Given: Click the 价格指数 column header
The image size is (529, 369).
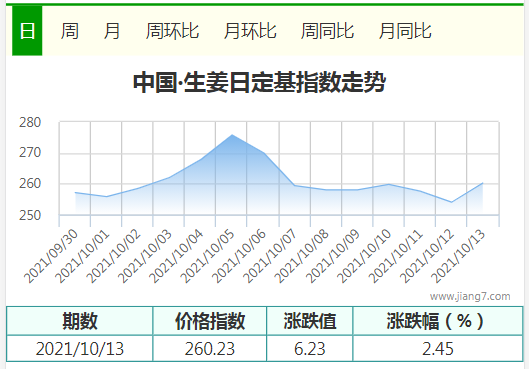Looking at the screenshot, I should click(210, 321).
